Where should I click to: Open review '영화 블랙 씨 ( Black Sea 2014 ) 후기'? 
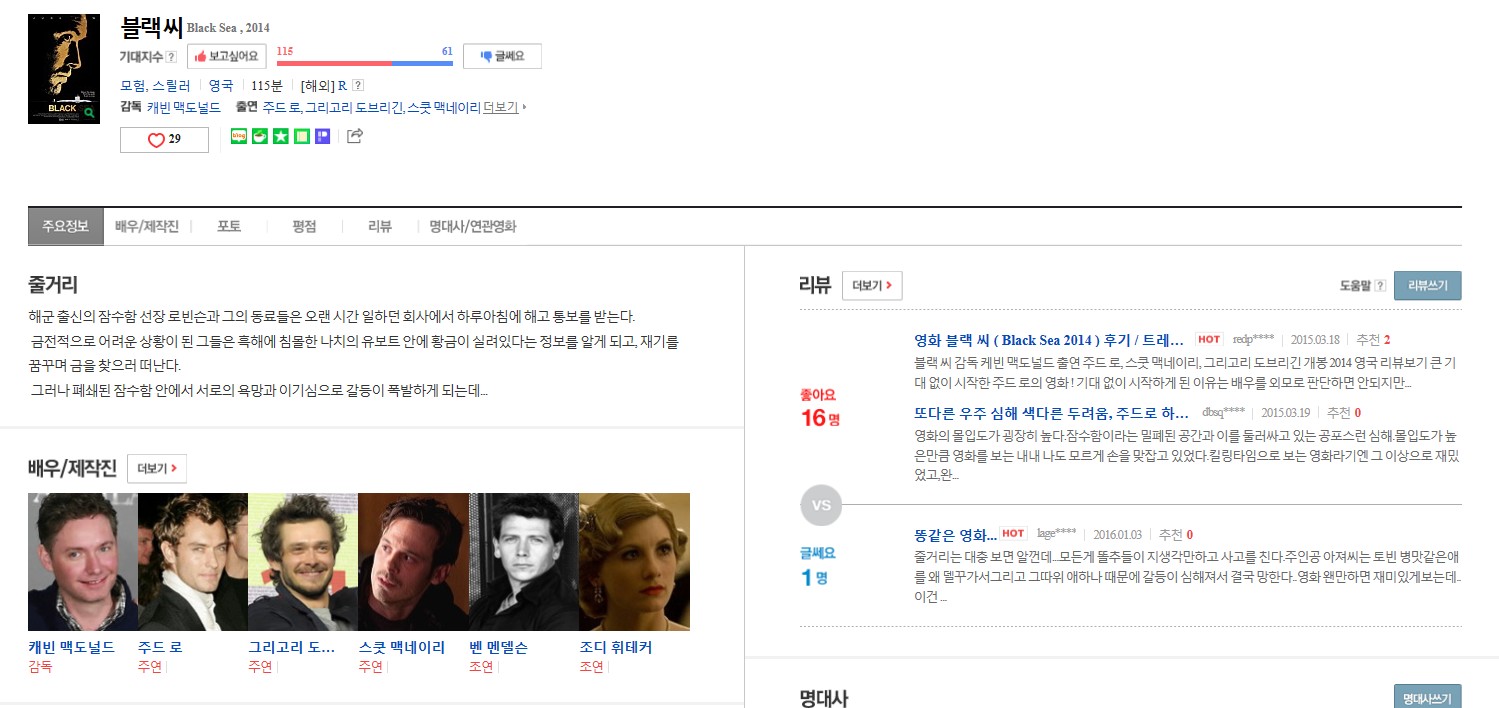1049,339
